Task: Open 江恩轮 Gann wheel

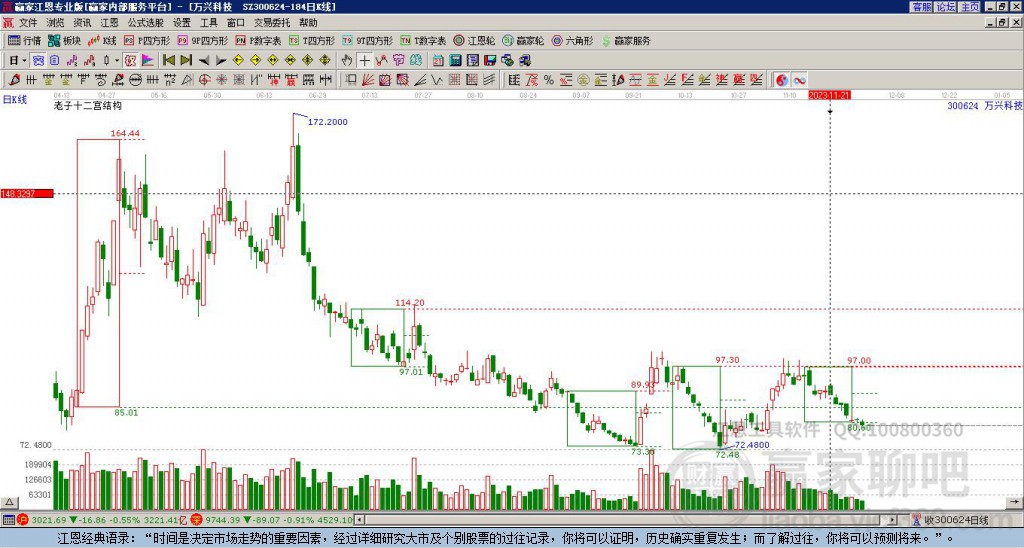Action: click(x=475, y=40)
